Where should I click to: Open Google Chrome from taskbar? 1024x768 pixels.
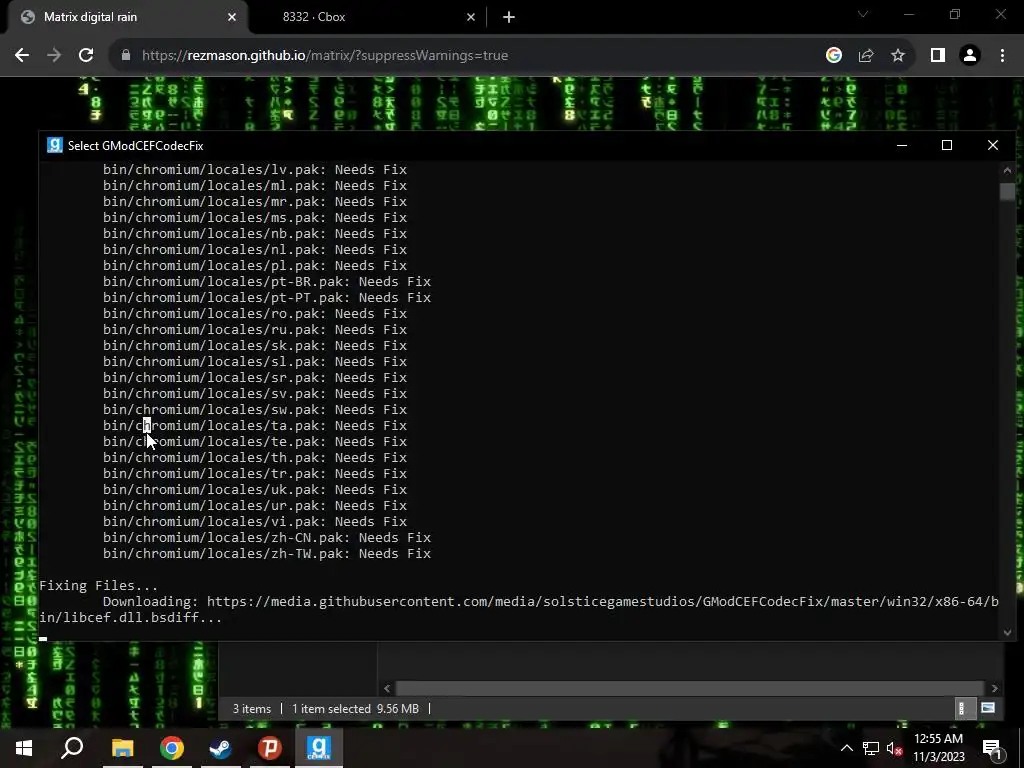click(172, 748)
